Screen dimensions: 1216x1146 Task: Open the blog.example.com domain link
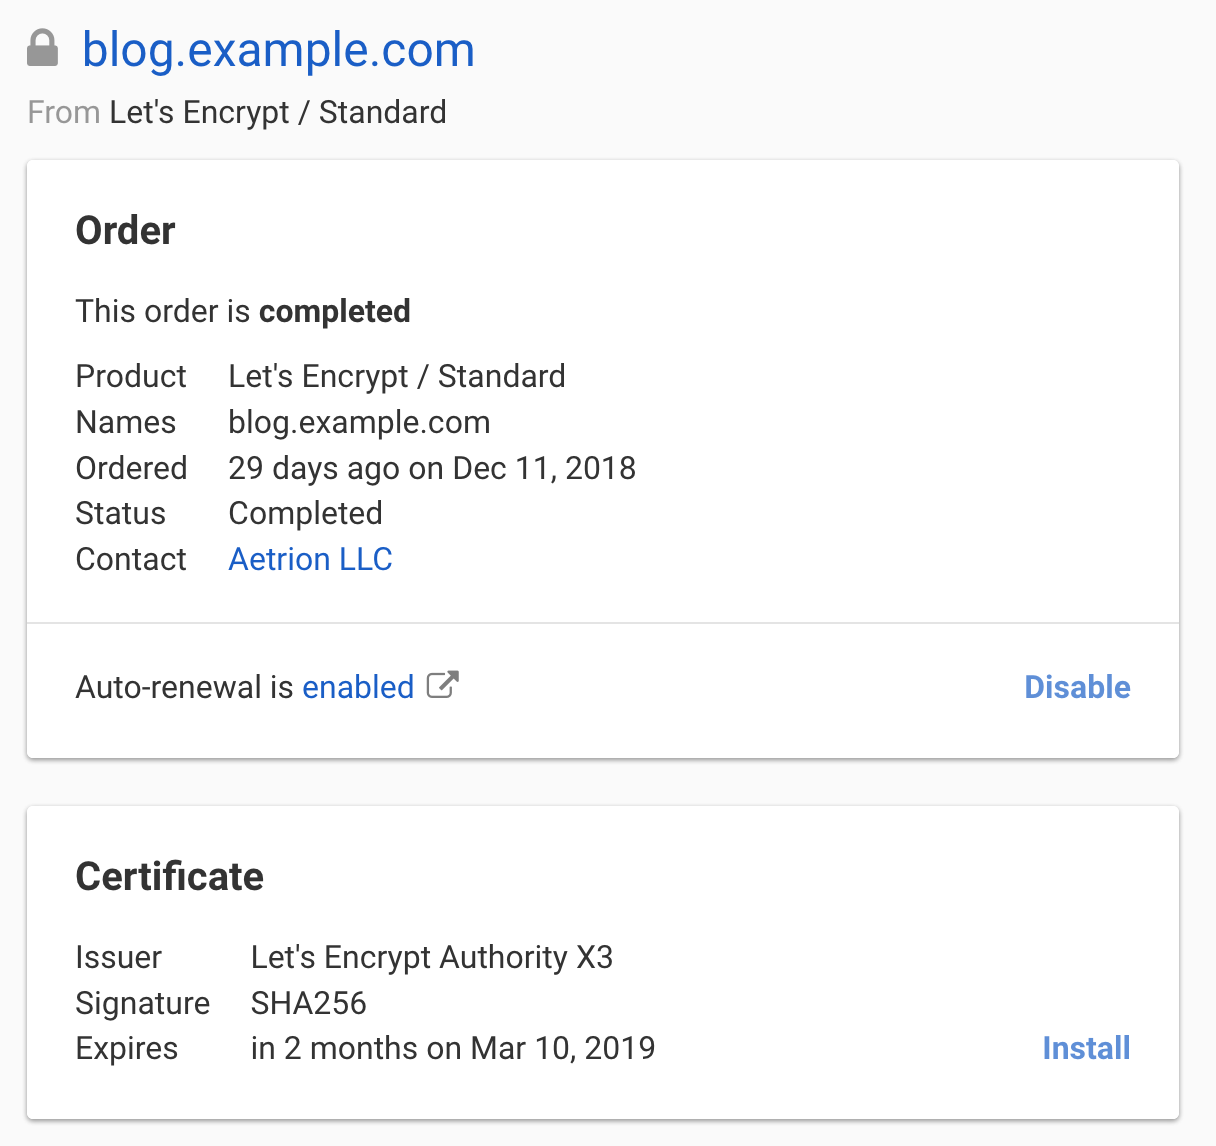[x=278, y=50]
